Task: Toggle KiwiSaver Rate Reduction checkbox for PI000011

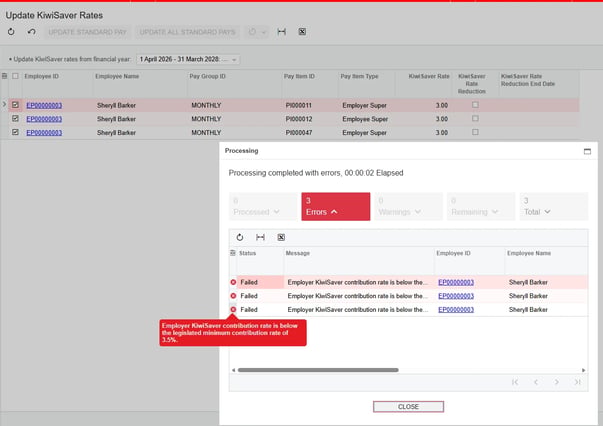Action: (475, 105)
